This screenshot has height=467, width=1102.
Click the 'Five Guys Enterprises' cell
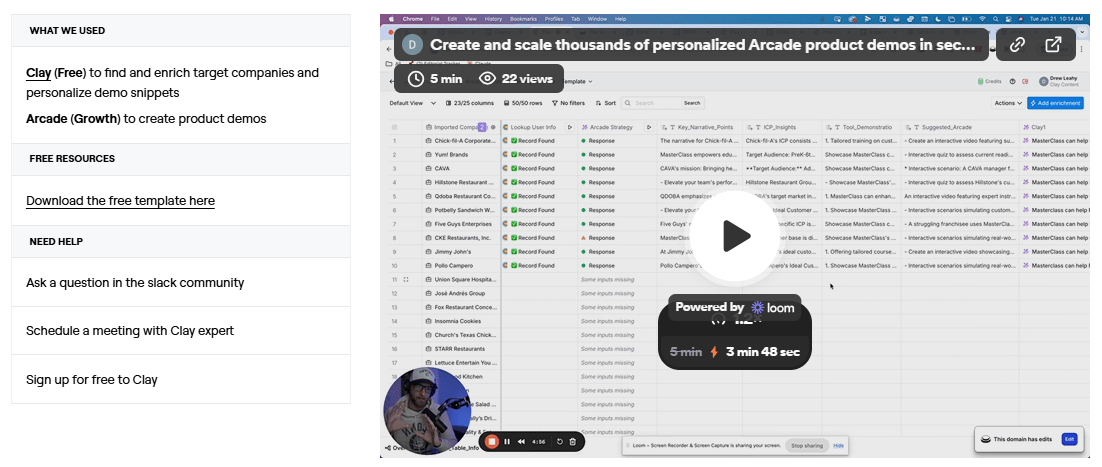pos(462,224)
